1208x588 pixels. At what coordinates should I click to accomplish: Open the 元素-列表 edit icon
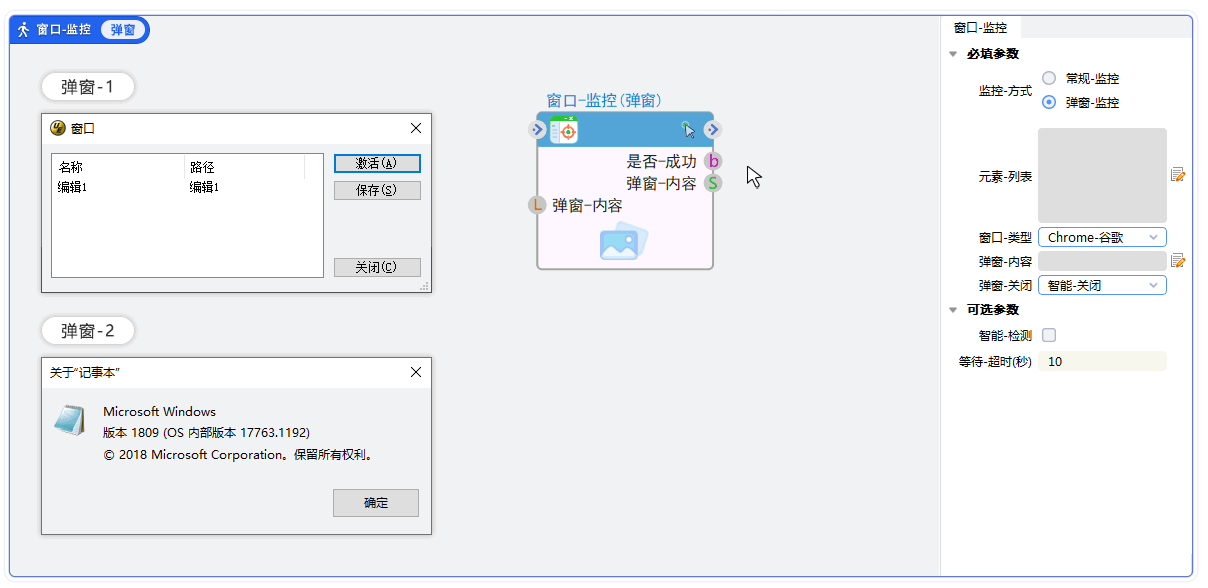[1178, 175]
